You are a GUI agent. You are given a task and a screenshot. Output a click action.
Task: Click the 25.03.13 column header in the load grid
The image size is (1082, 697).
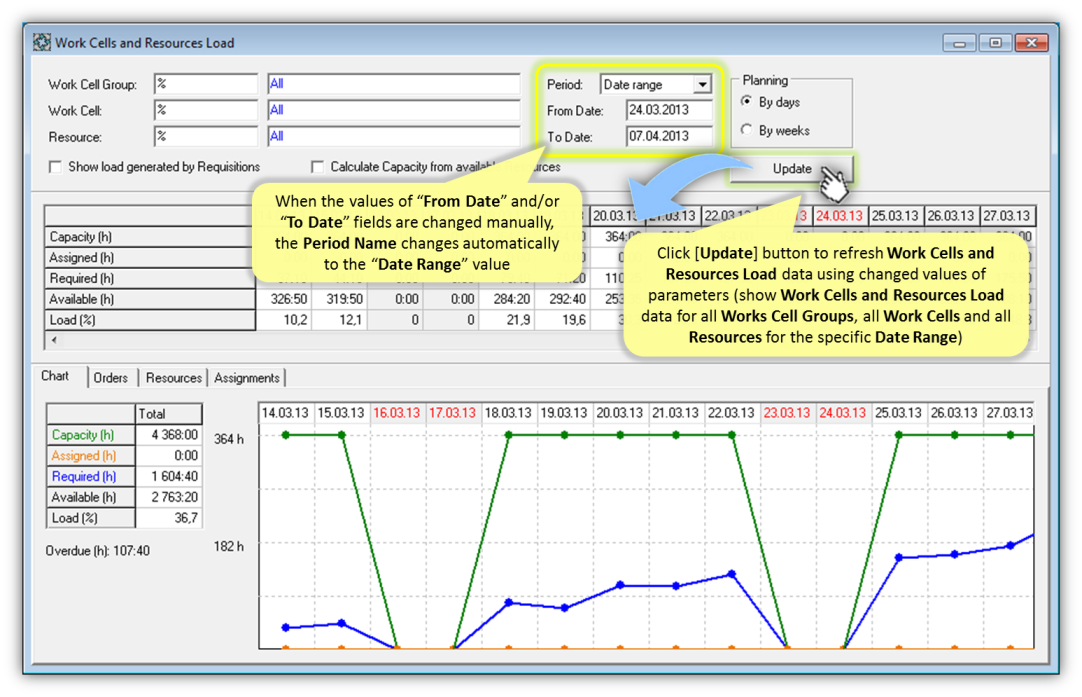click(895, 216)
